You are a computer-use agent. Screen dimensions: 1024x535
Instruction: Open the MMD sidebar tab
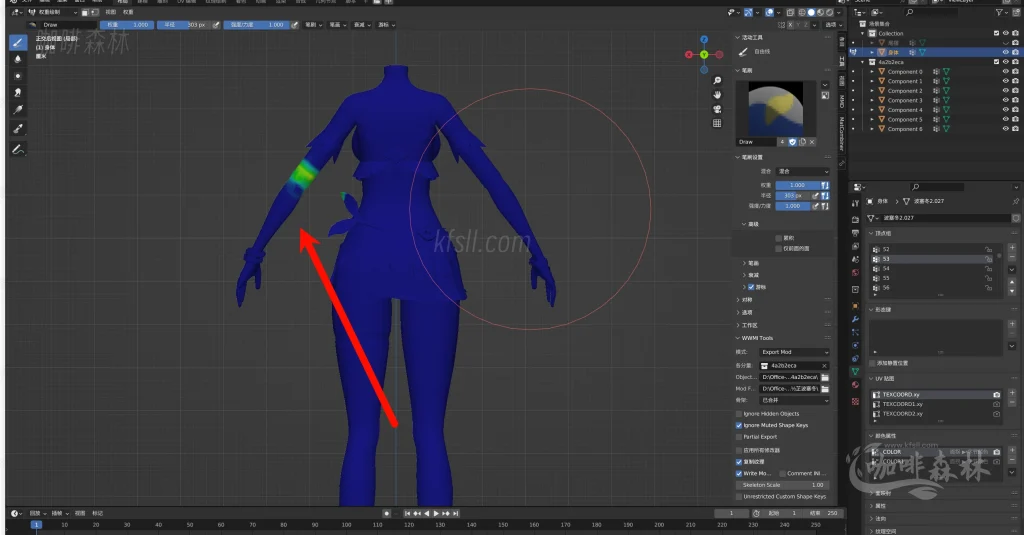coord(842,101)
